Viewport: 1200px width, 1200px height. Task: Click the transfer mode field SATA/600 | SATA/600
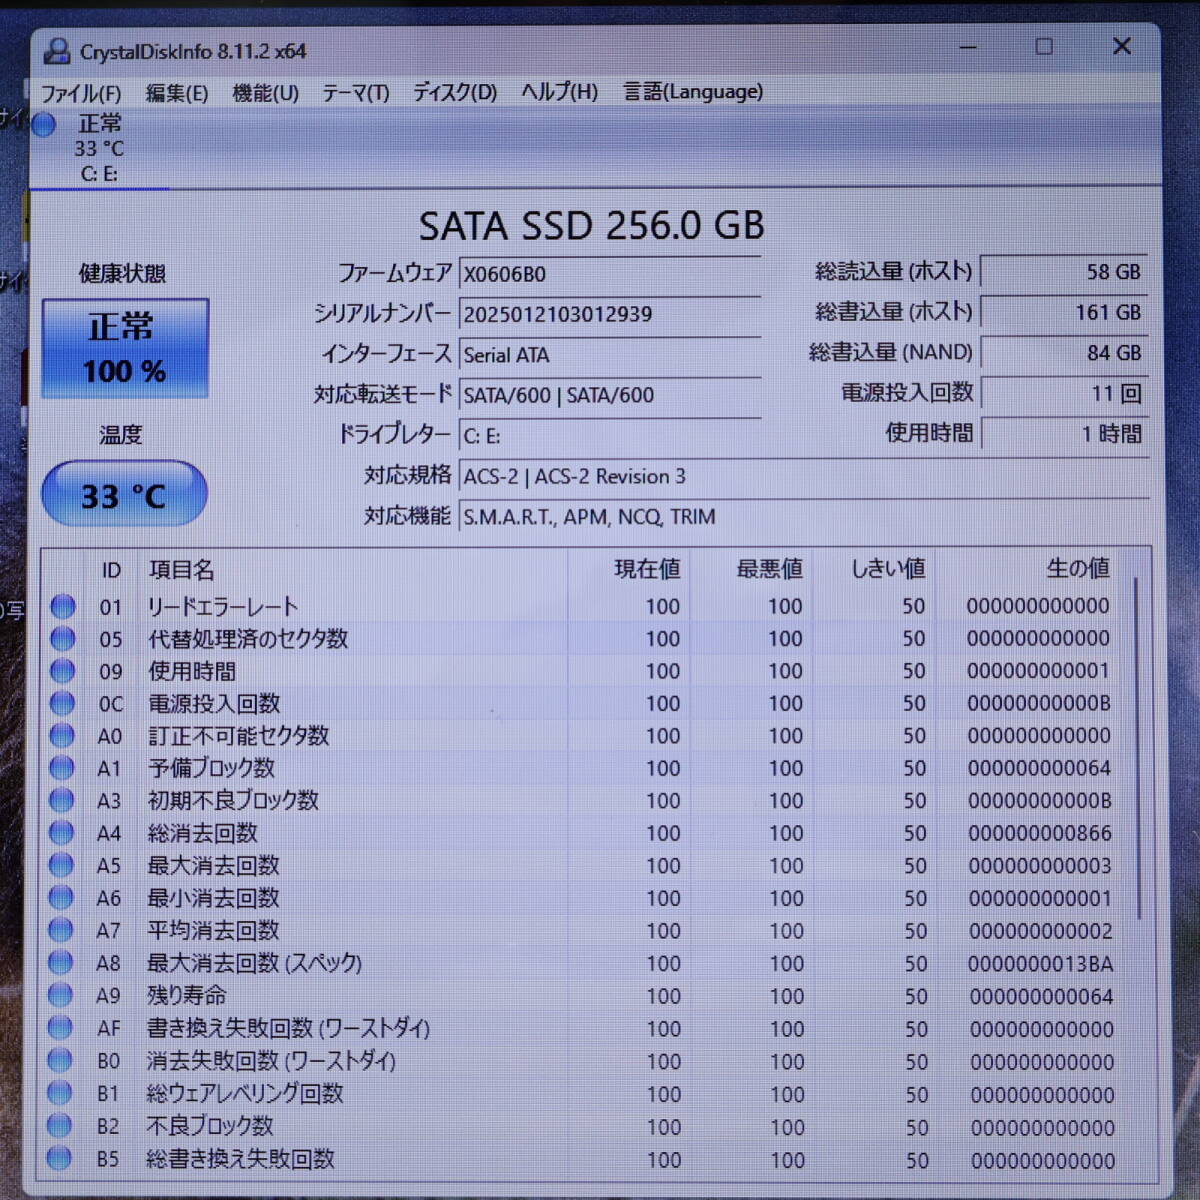(609, 395)
